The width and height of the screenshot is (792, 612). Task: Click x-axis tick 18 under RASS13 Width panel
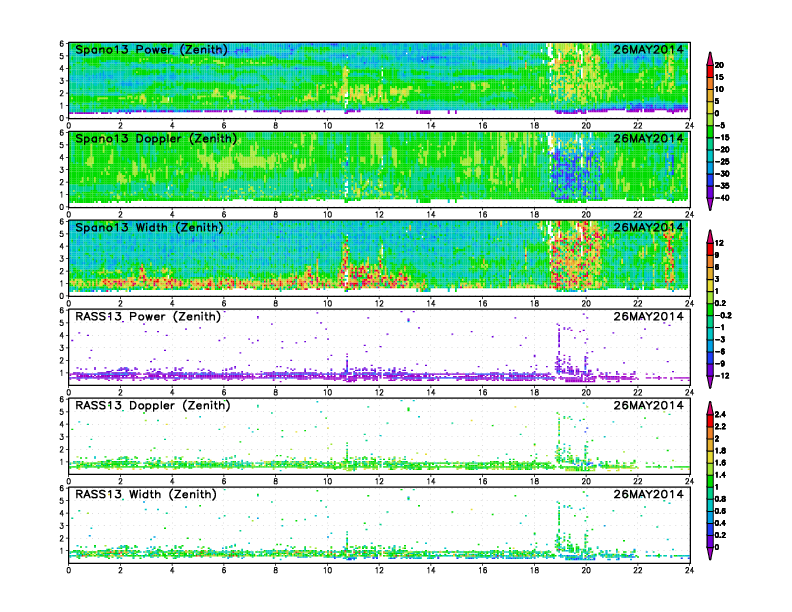(x=534, y=570)
